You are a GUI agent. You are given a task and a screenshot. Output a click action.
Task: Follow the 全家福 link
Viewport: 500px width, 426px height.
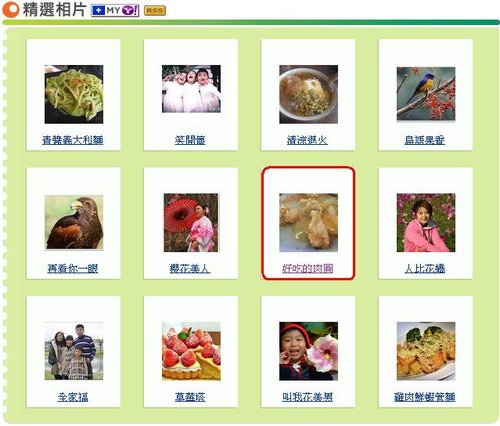click(x=73, y=397)
